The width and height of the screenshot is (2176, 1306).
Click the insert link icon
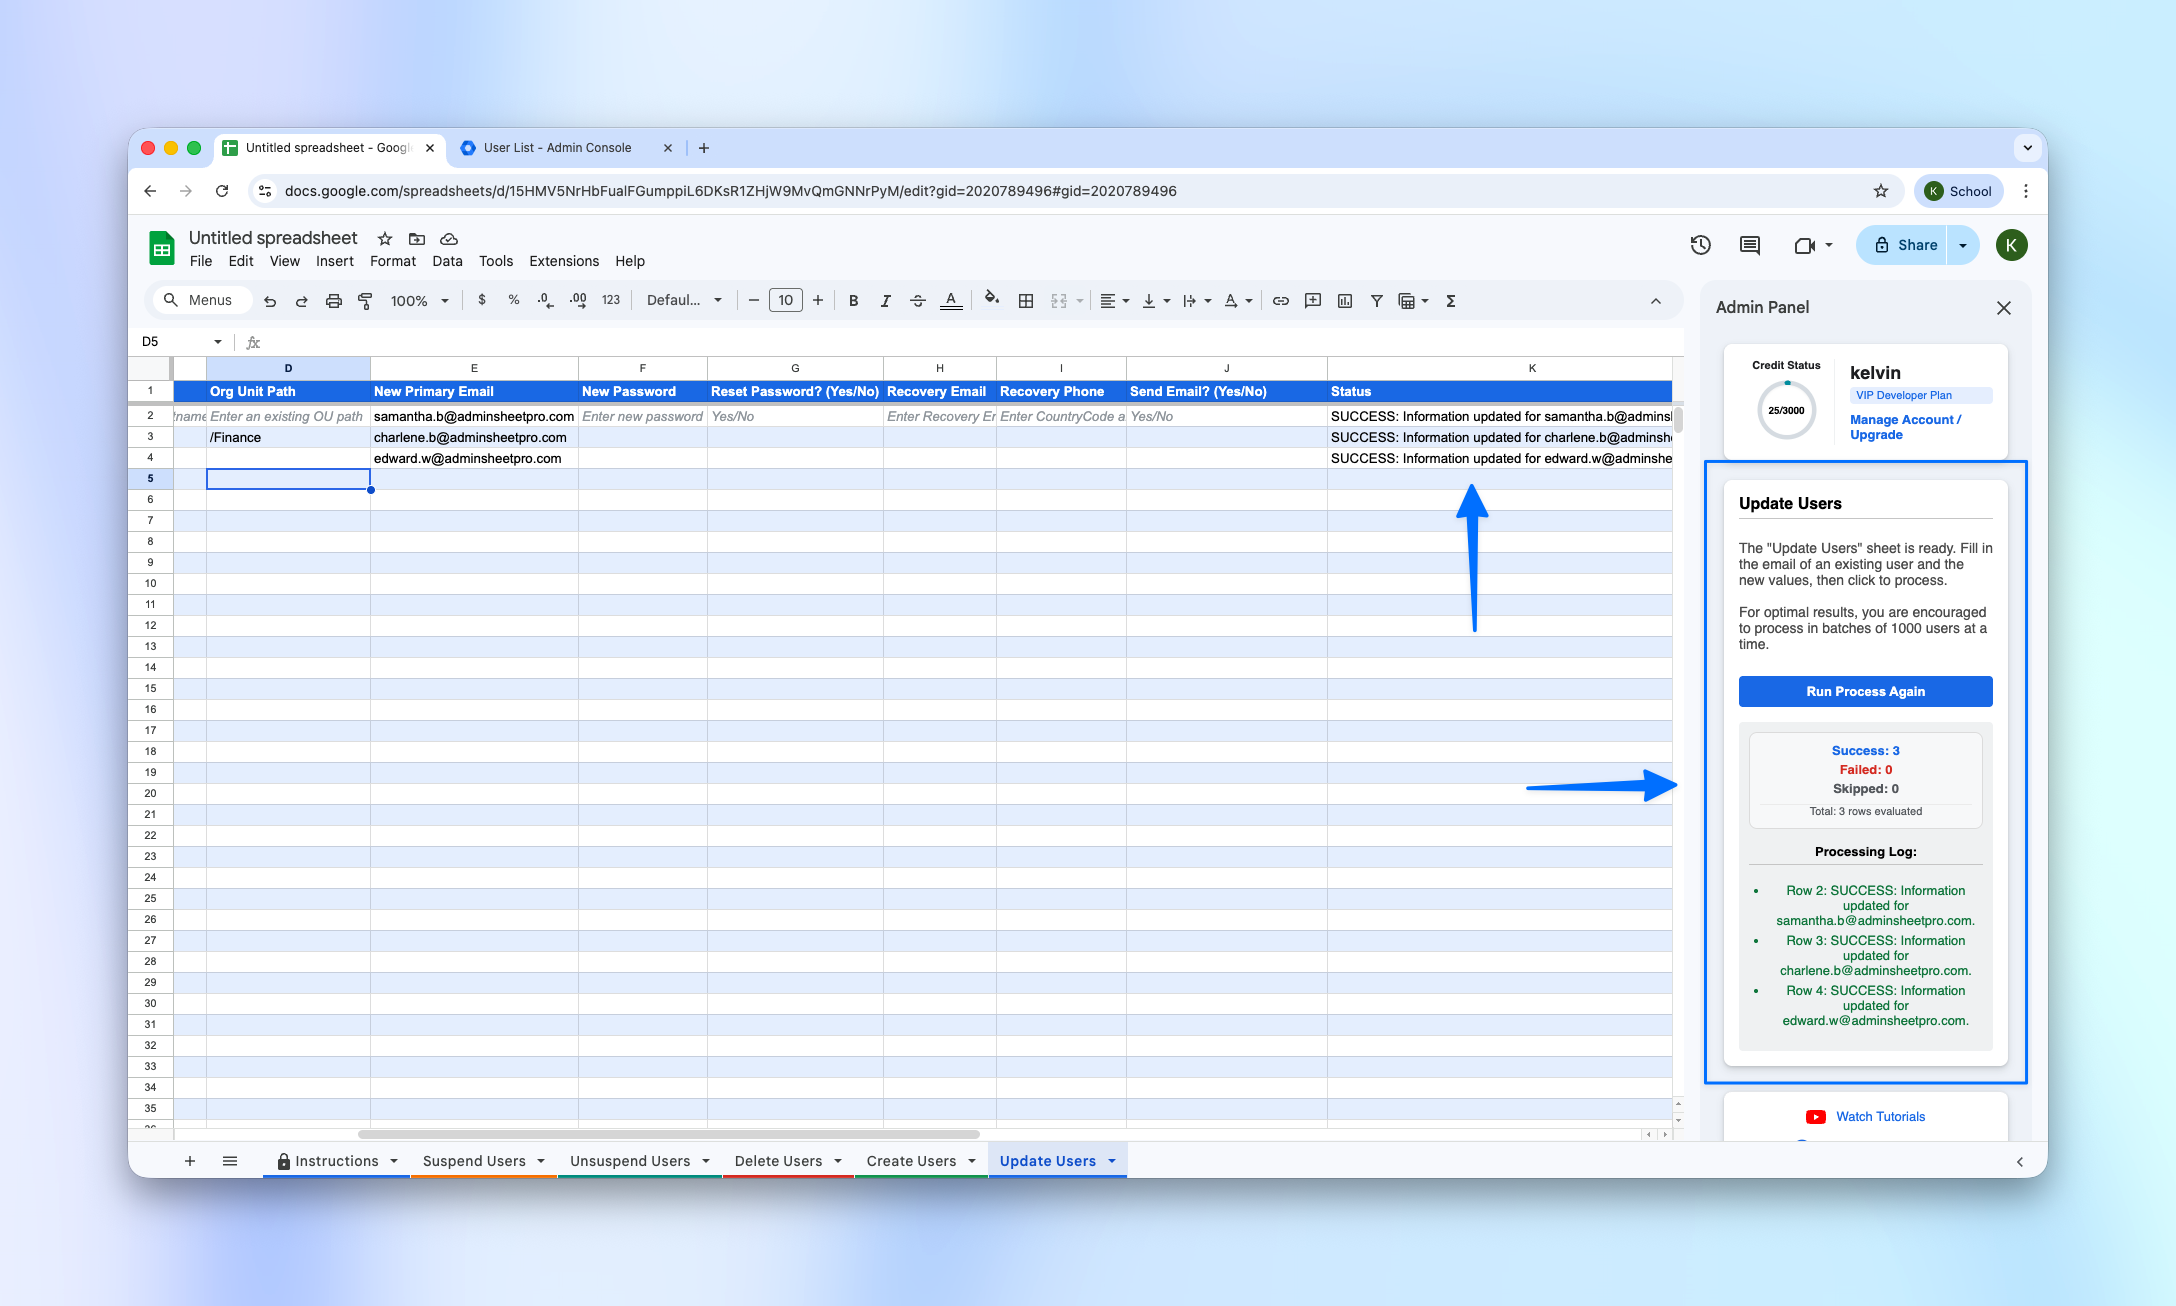(x=1280, y=300)
